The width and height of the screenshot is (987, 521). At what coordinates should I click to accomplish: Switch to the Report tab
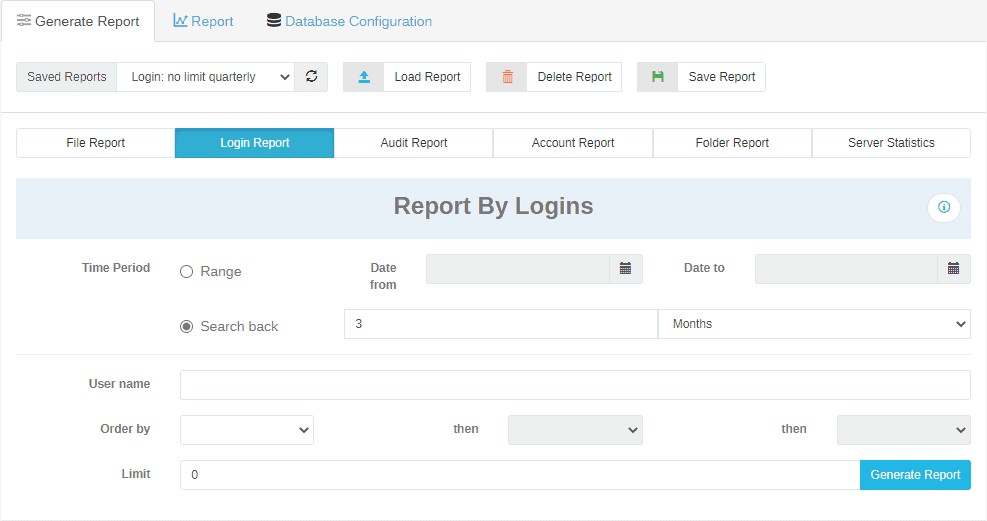coord(203,21)
